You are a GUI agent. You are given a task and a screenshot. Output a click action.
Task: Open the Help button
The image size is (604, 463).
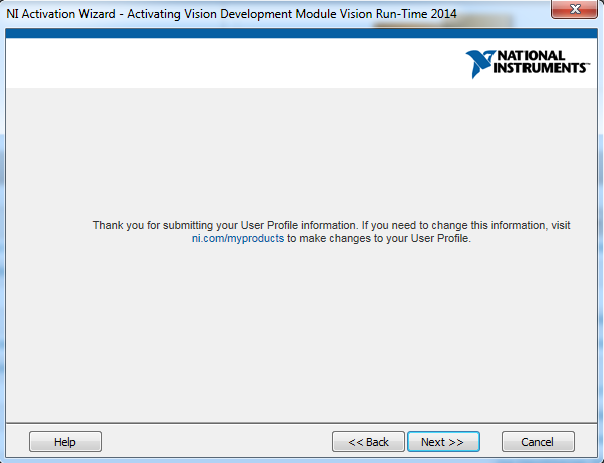65,441
